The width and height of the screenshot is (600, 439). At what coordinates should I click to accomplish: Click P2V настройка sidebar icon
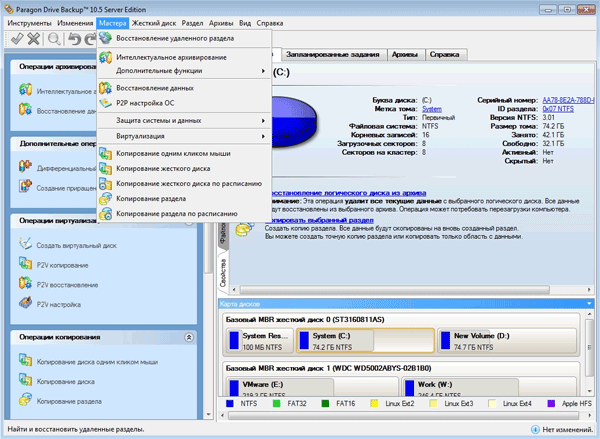tap(25, 303)
